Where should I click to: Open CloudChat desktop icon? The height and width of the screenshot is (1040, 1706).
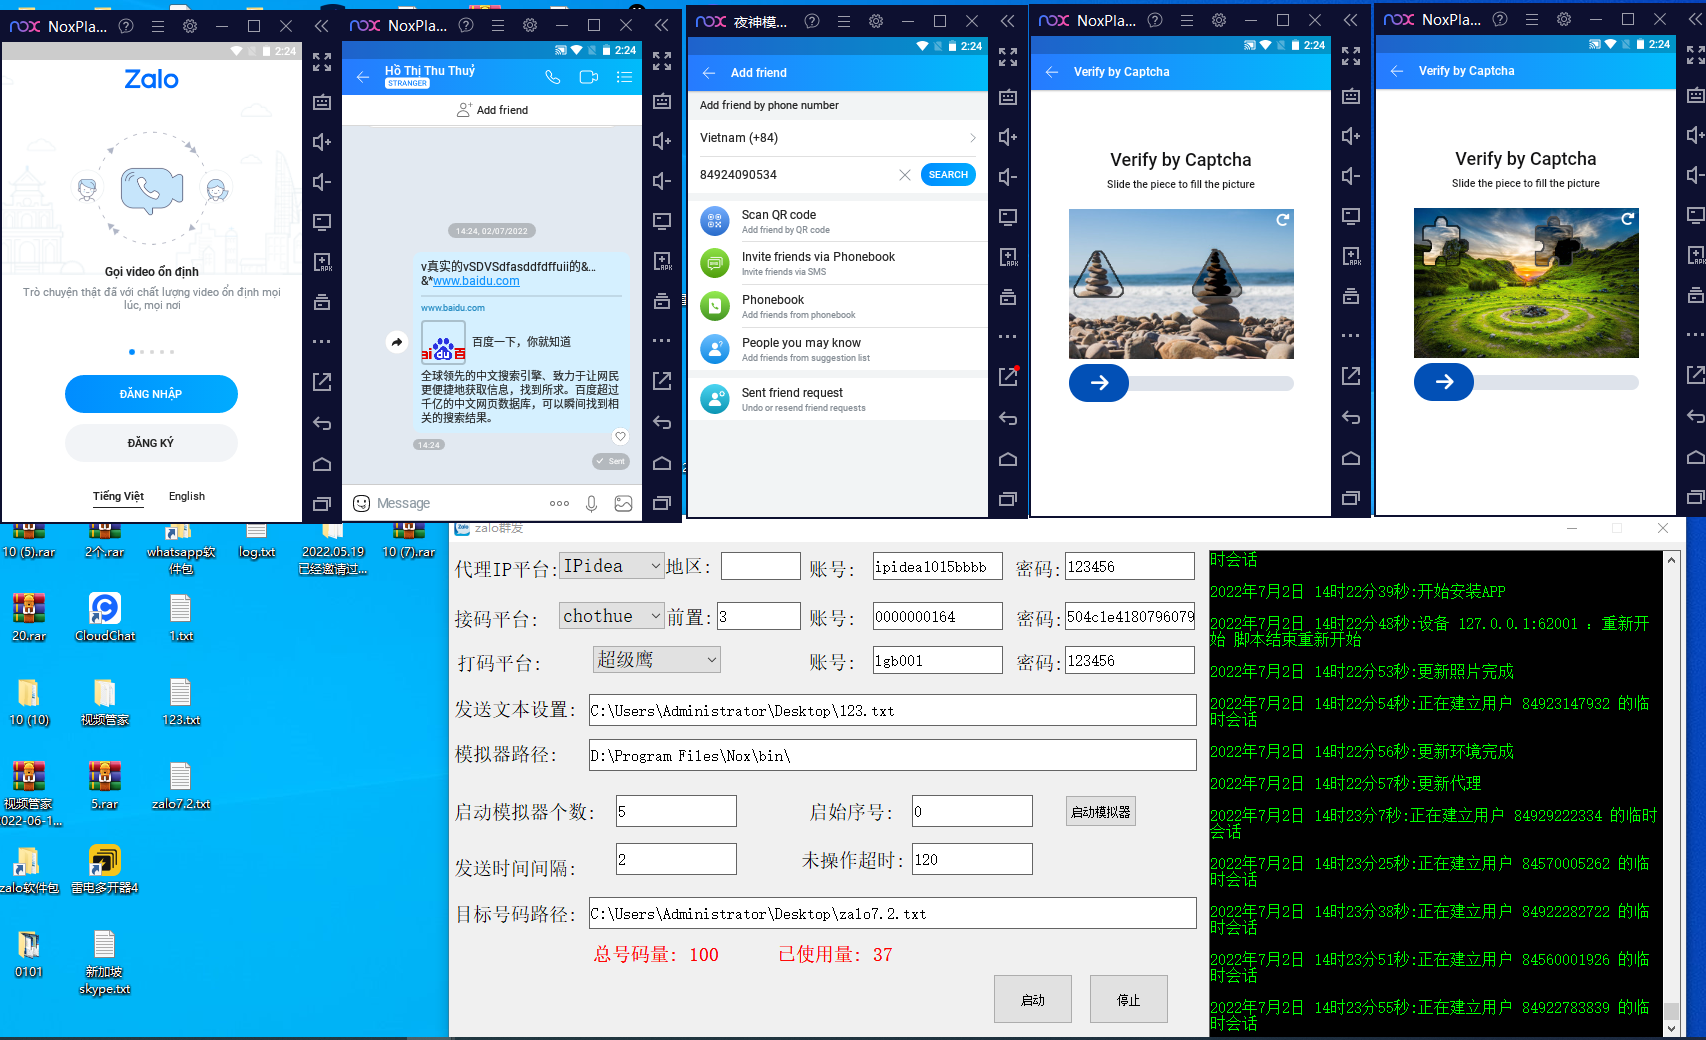tap(104, 617)
